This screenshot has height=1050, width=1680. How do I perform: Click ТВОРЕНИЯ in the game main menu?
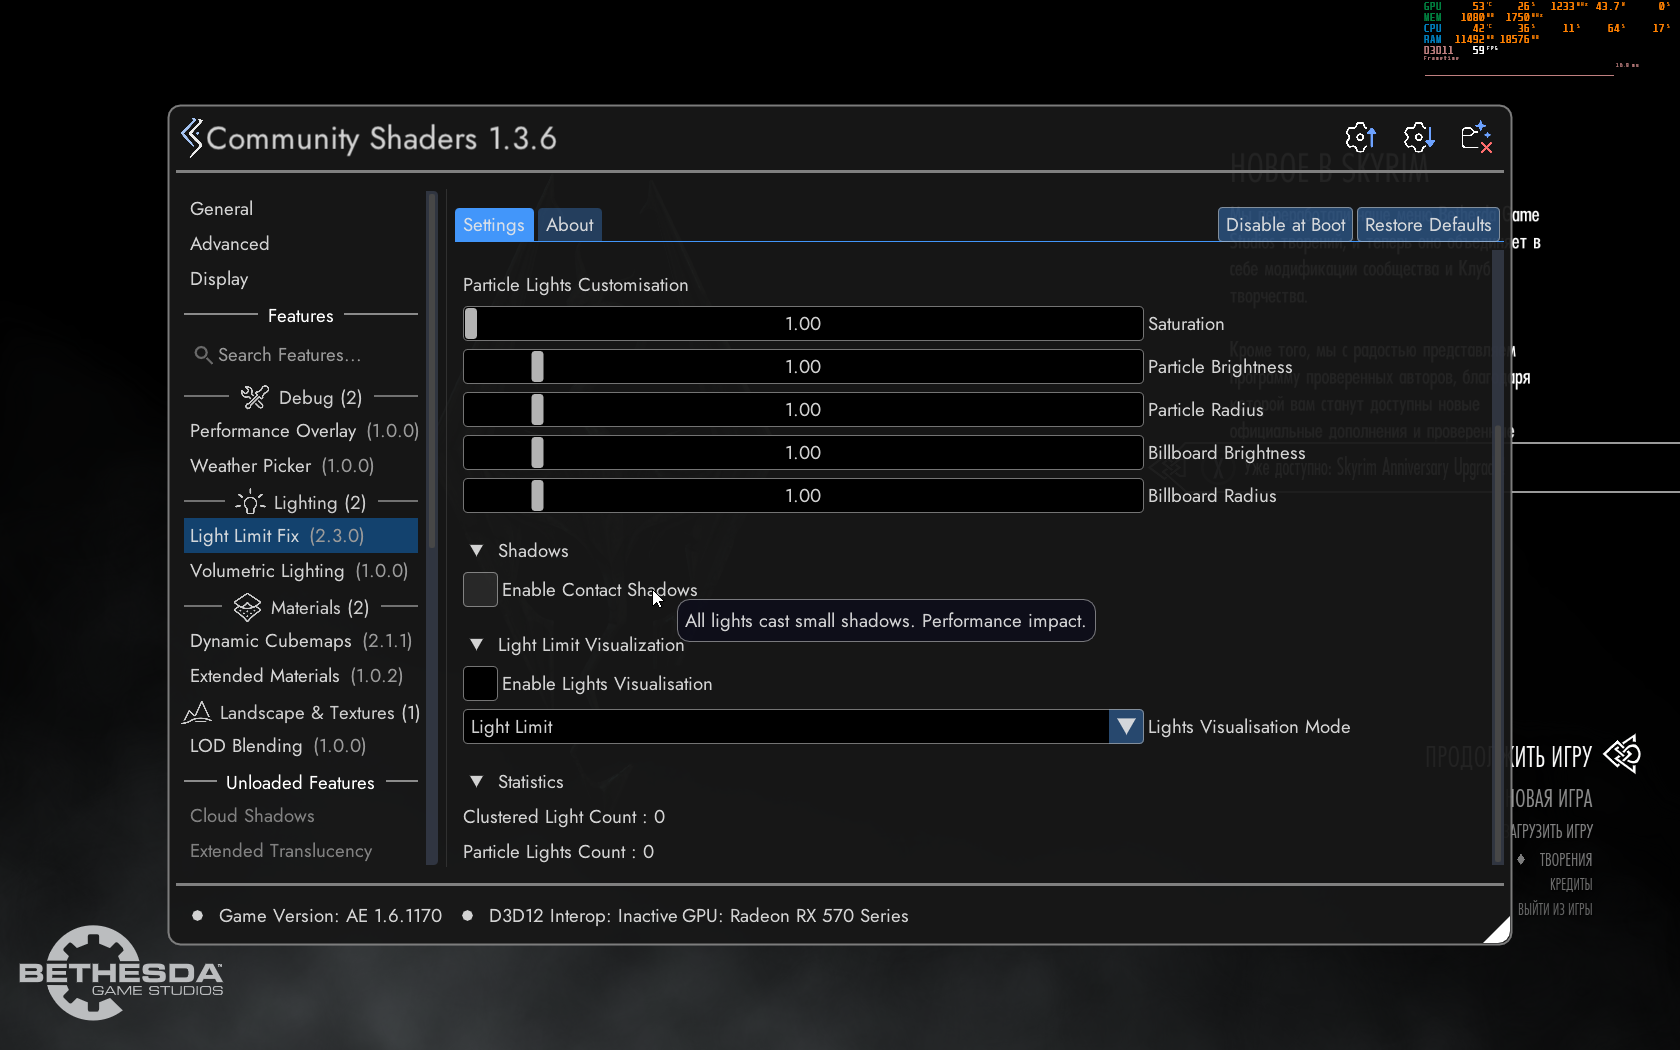[1565, 860]
